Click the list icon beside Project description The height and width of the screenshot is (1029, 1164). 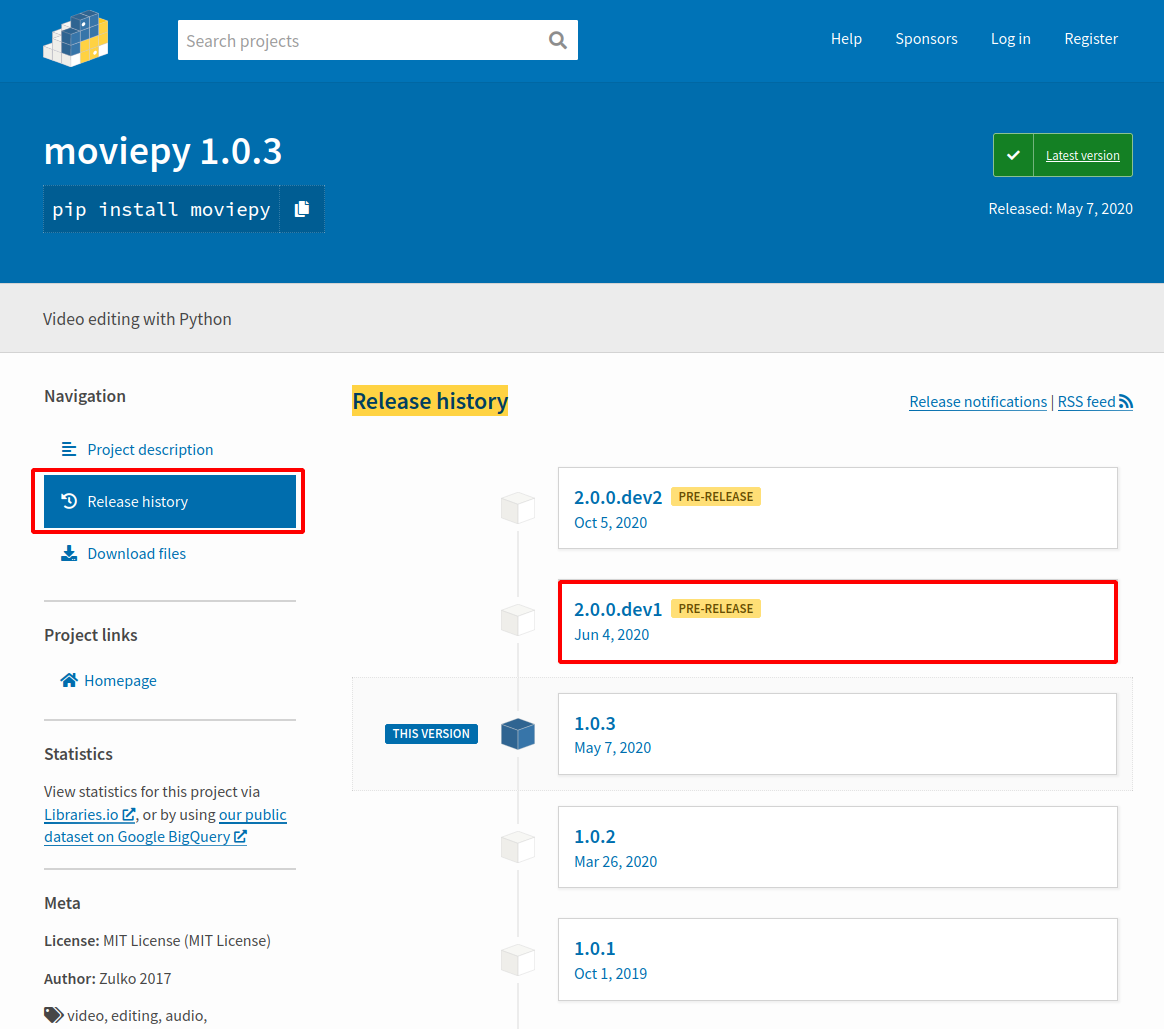click(x=68, y=448)
